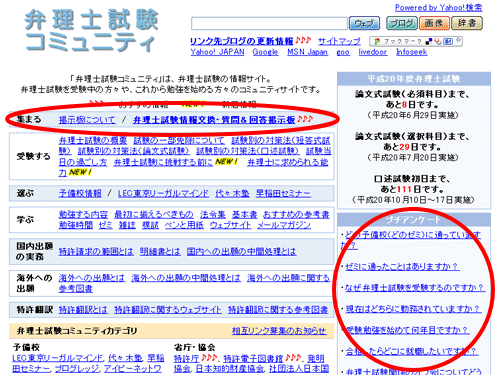The height and width of the screenshot is (375, 500).
Task: Click the ウェブ search button
Action: pyautogui.click(x=364, y=23)
